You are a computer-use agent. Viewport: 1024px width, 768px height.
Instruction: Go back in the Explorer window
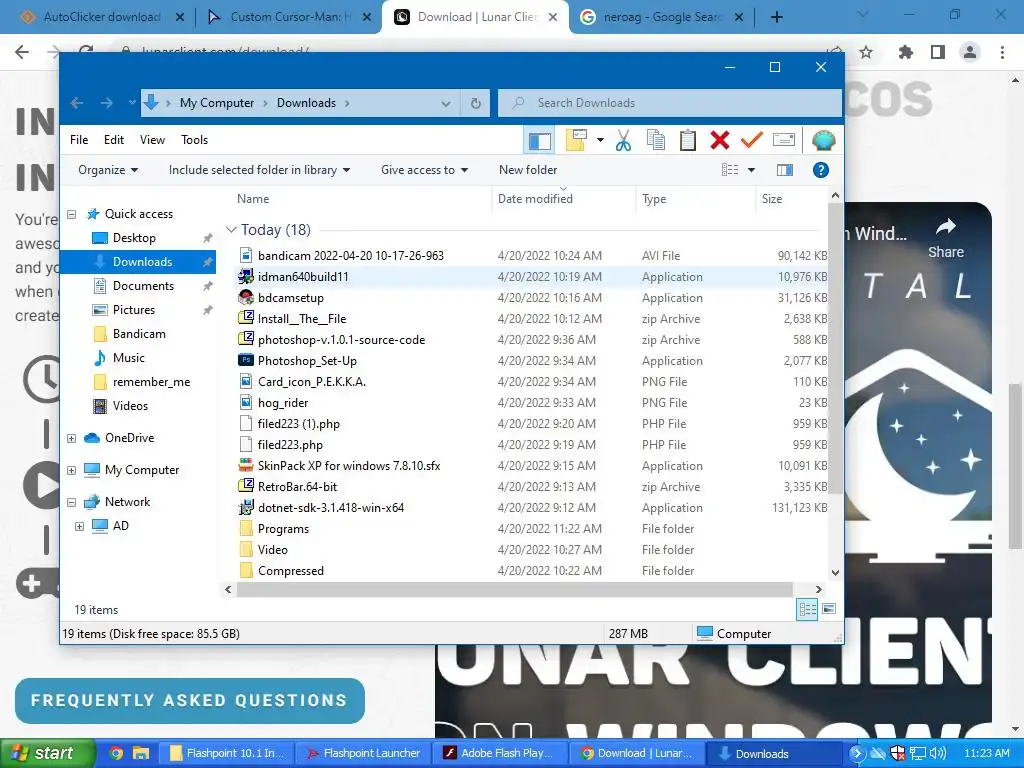point(77,103)
